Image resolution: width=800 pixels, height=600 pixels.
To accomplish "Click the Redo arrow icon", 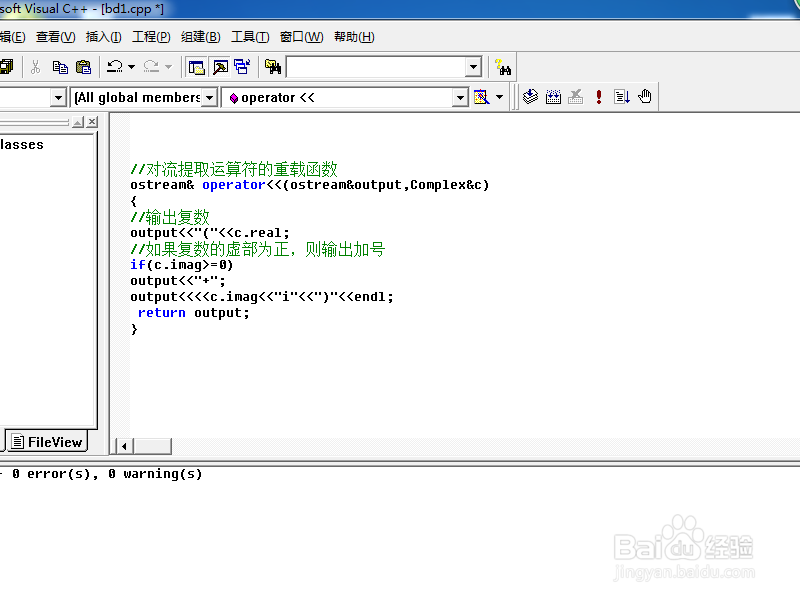I will tap(151, 67).
